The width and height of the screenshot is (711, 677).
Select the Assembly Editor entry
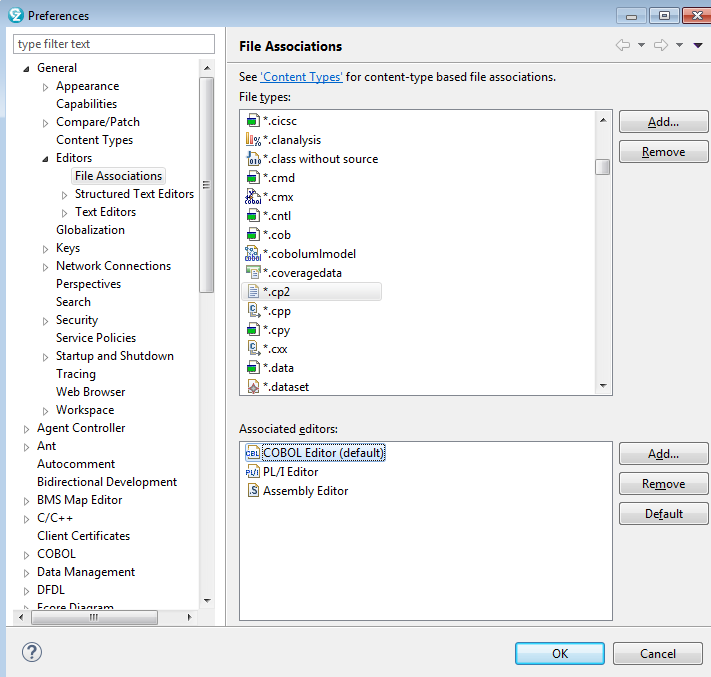[305, 491]
